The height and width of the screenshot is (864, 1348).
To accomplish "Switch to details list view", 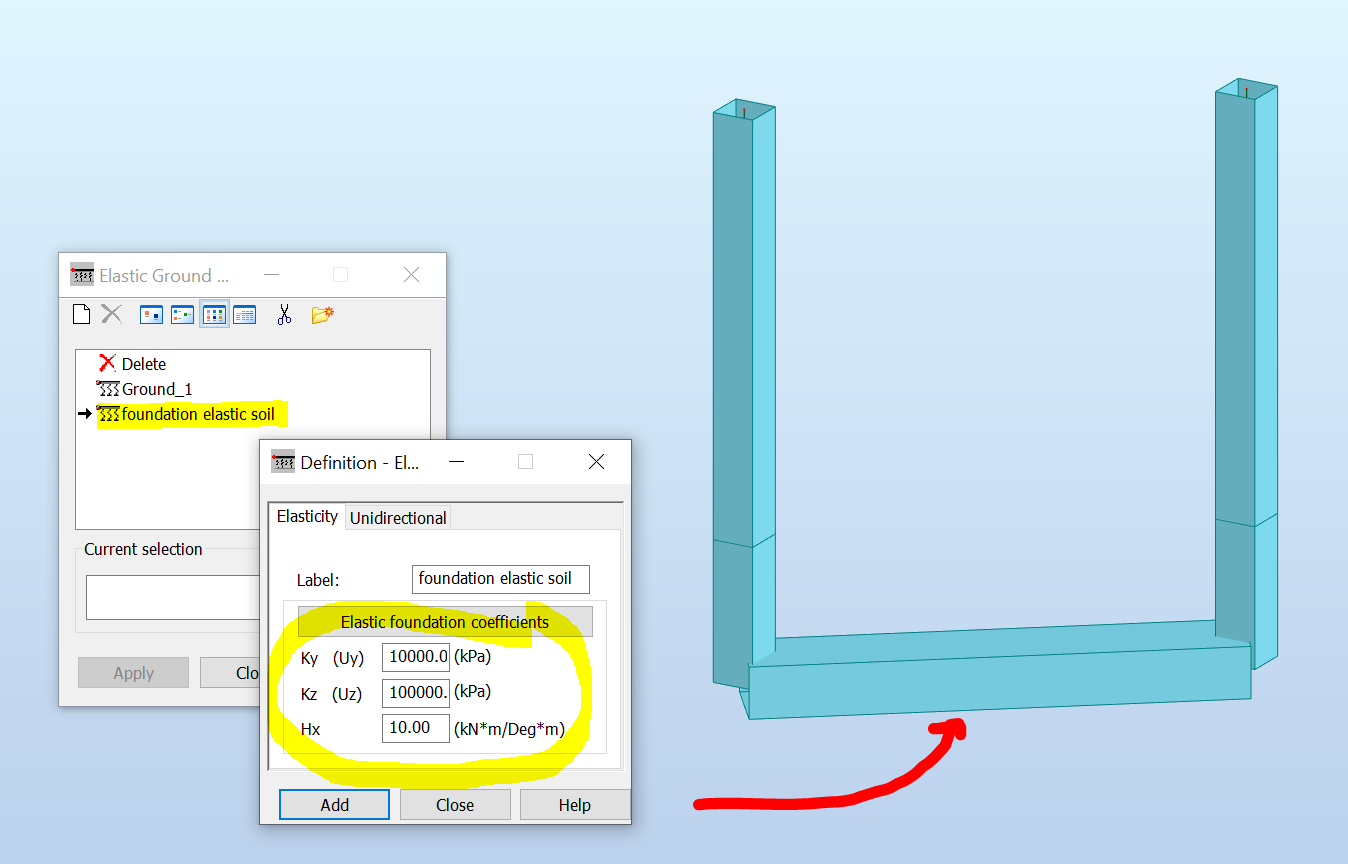I will pyautogui.click(x=245, y=313).
